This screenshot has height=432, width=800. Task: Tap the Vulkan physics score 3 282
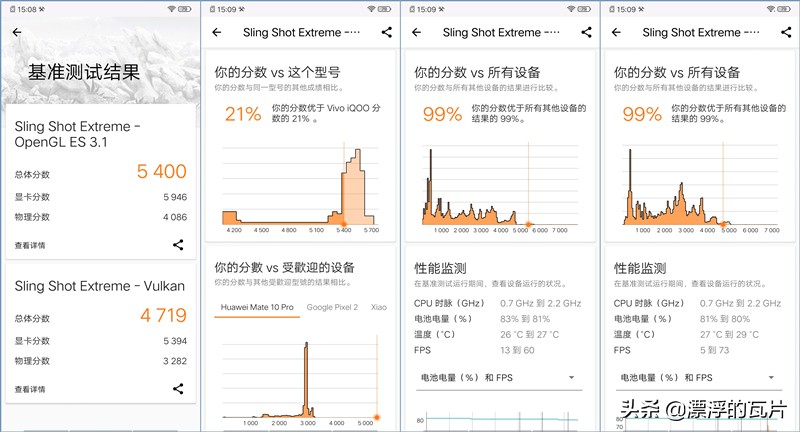175,361
